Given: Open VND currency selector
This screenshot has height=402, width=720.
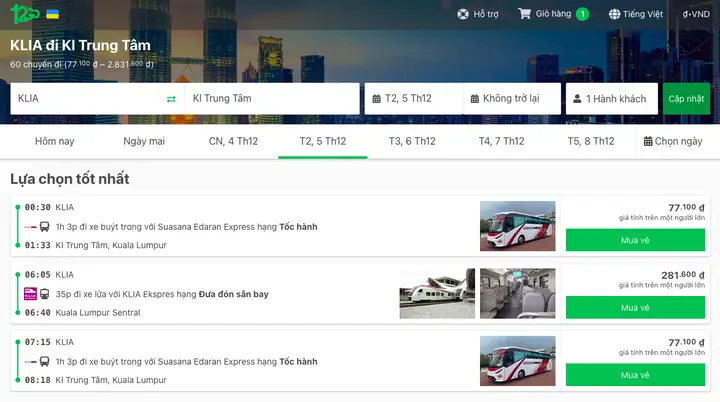Looking at the screenshot, I should 696,14.
